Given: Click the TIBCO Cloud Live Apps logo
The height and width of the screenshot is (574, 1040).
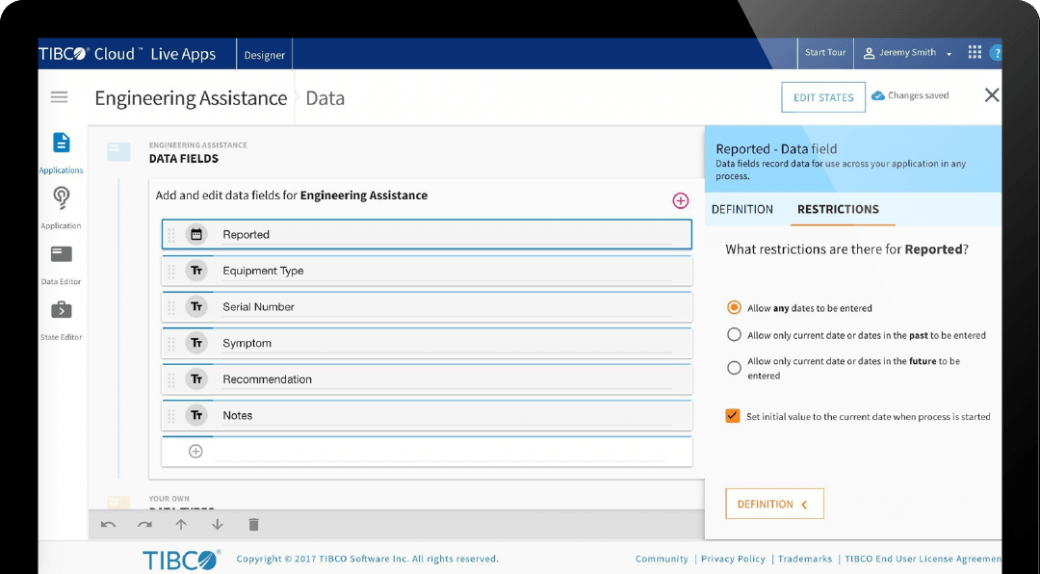Looking at the screenshot, I should tap(127, 54).
